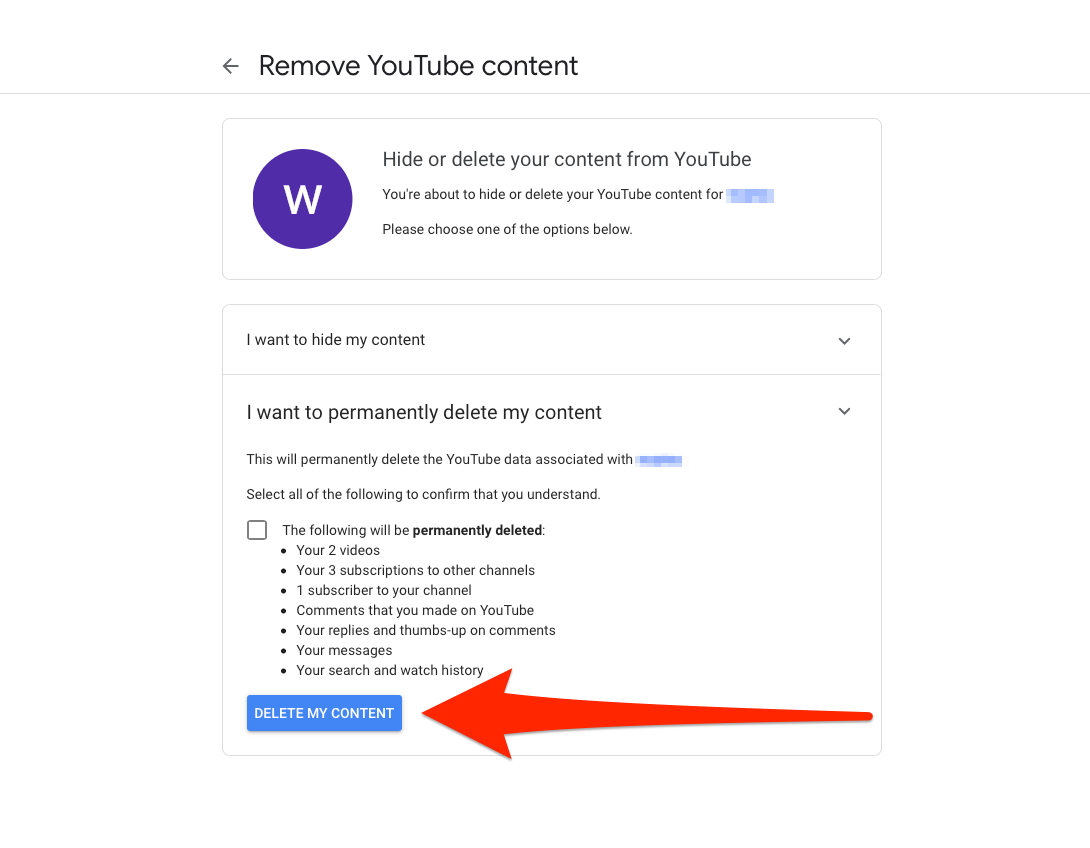
Task: Click 'Your 3 subscriptions to other channels' item
Action: point(416,571)
